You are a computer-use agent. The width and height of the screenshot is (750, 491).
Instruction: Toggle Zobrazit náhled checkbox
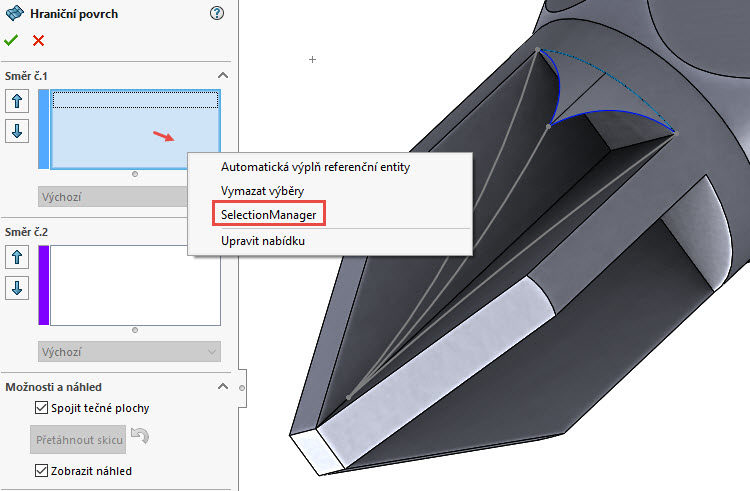coord(42,470)
